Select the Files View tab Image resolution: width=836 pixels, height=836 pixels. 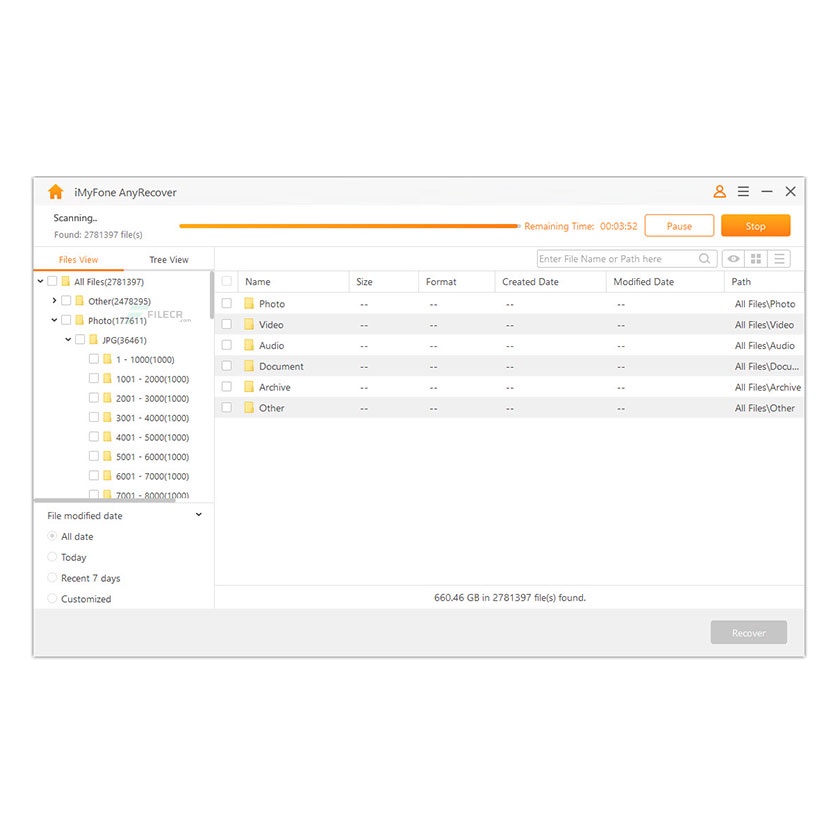click(78, 260)
